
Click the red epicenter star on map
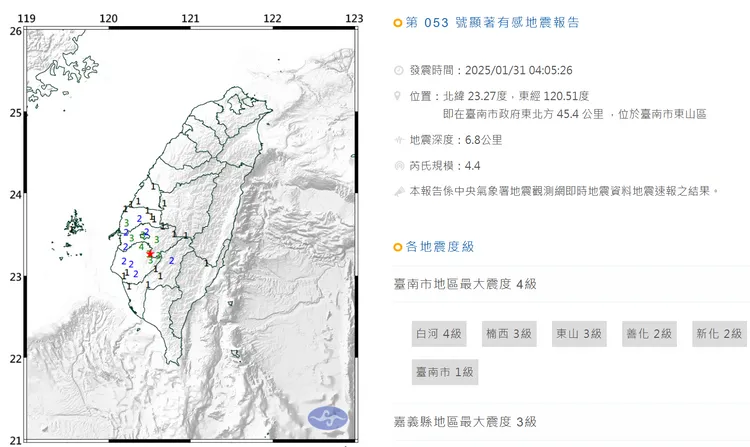150,254
